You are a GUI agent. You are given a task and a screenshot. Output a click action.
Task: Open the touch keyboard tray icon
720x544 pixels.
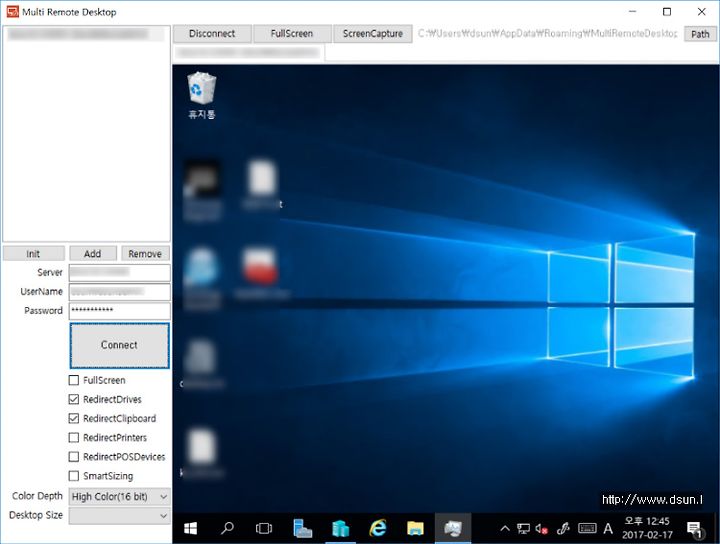point(587,528)
